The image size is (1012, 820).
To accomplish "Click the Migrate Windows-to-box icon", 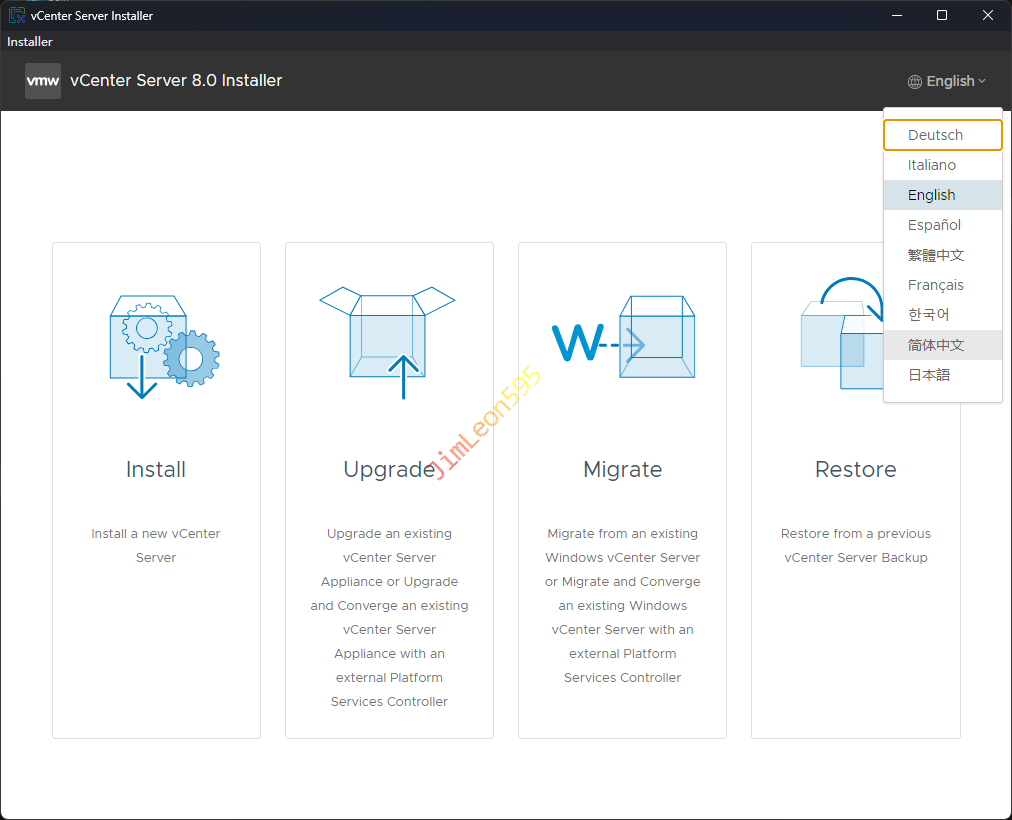I will tap(622, 340).
